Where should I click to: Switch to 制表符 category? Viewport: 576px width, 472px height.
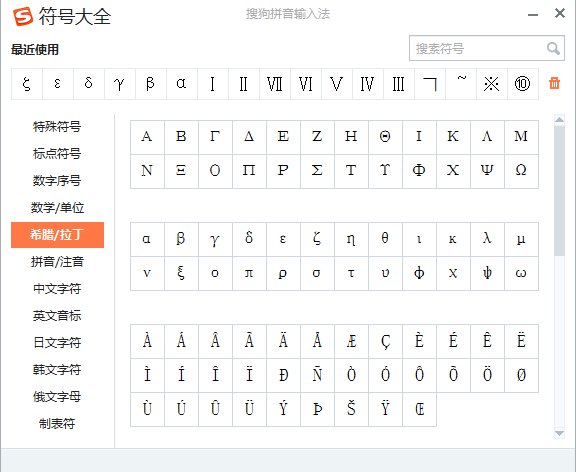click(57, 424)
